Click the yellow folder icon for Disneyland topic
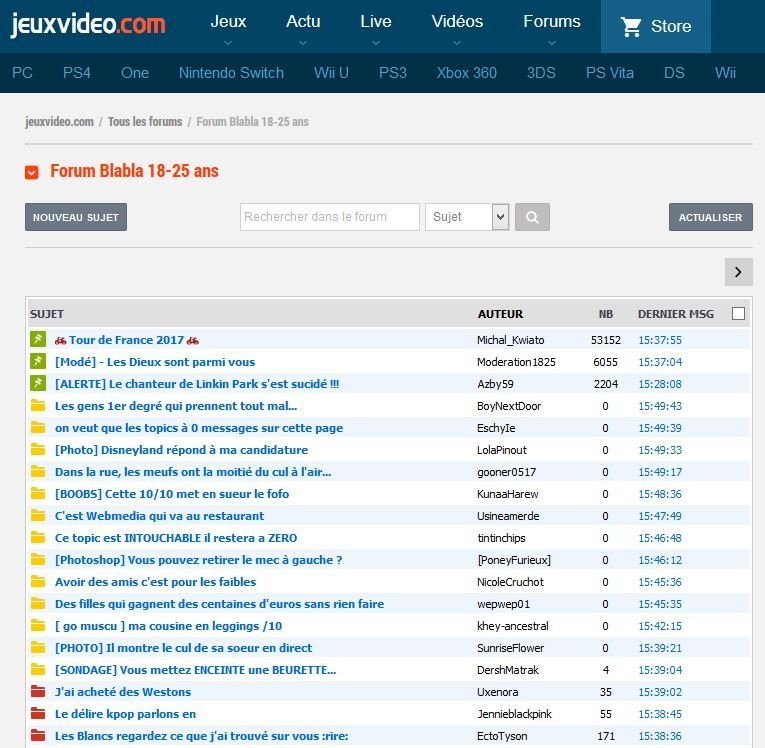 click(38, 450)
